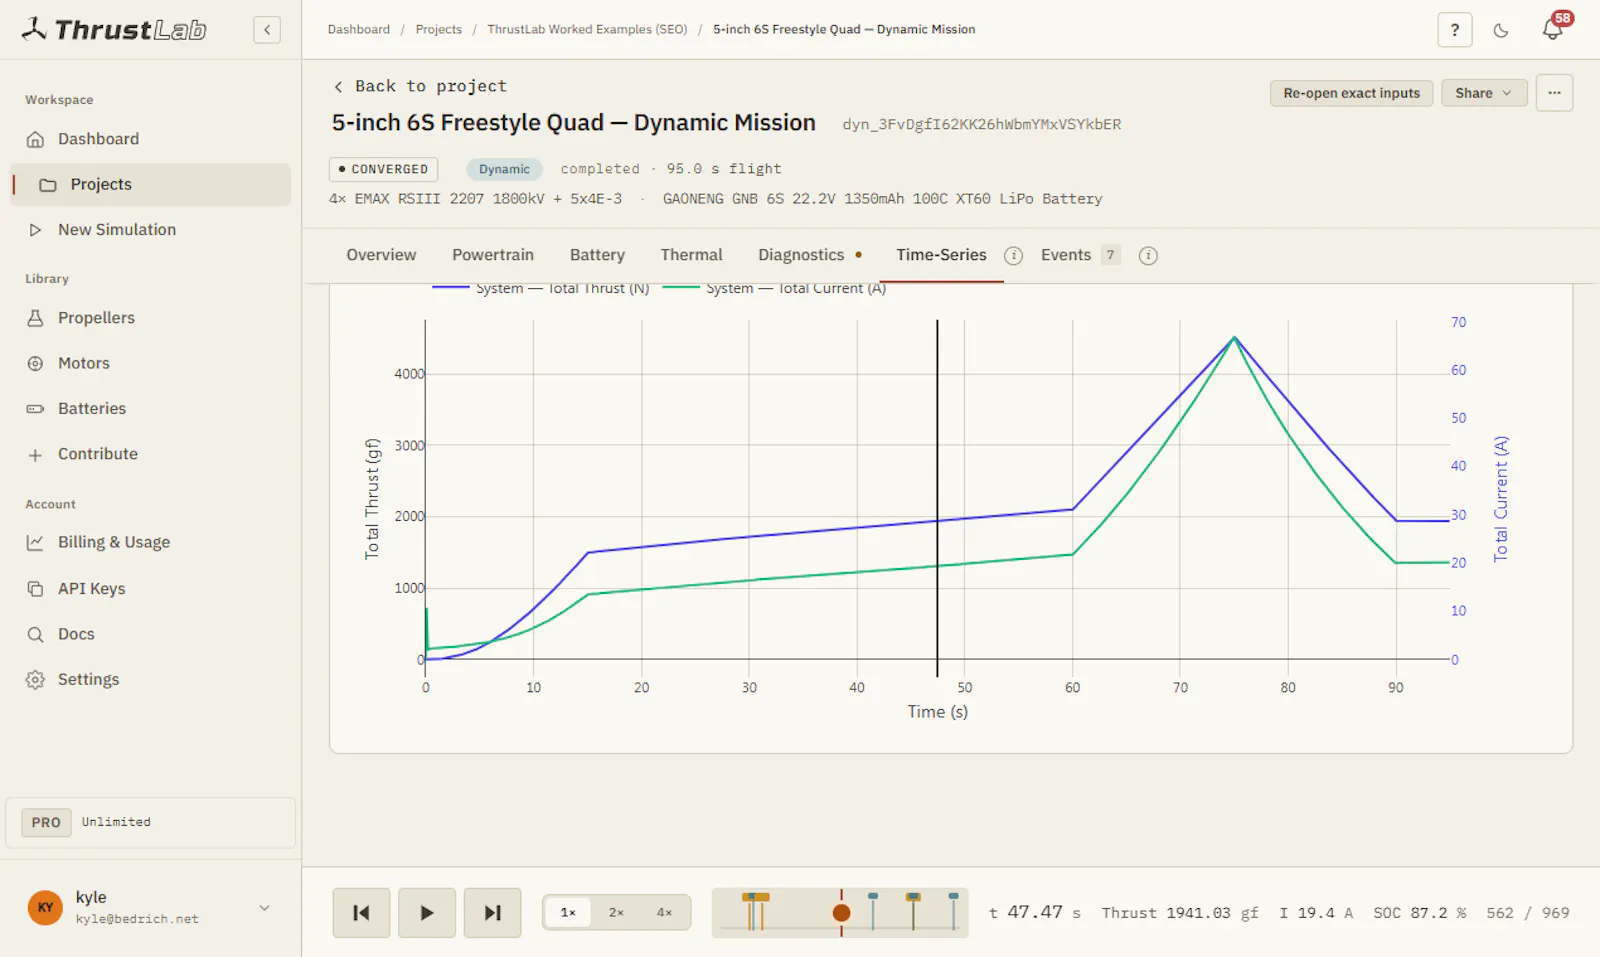Click Projects breadcrumb link

click(x=439, y=29)
